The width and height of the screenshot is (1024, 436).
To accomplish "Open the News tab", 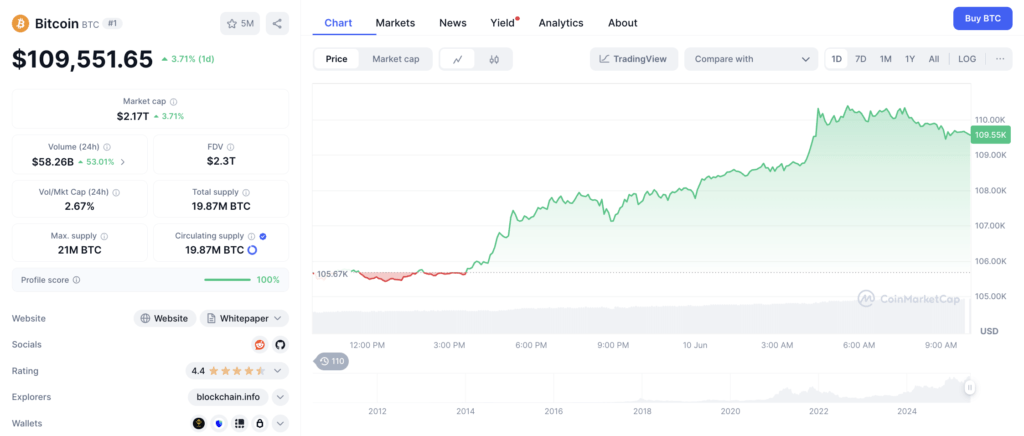I will click(x=453, y=23).
